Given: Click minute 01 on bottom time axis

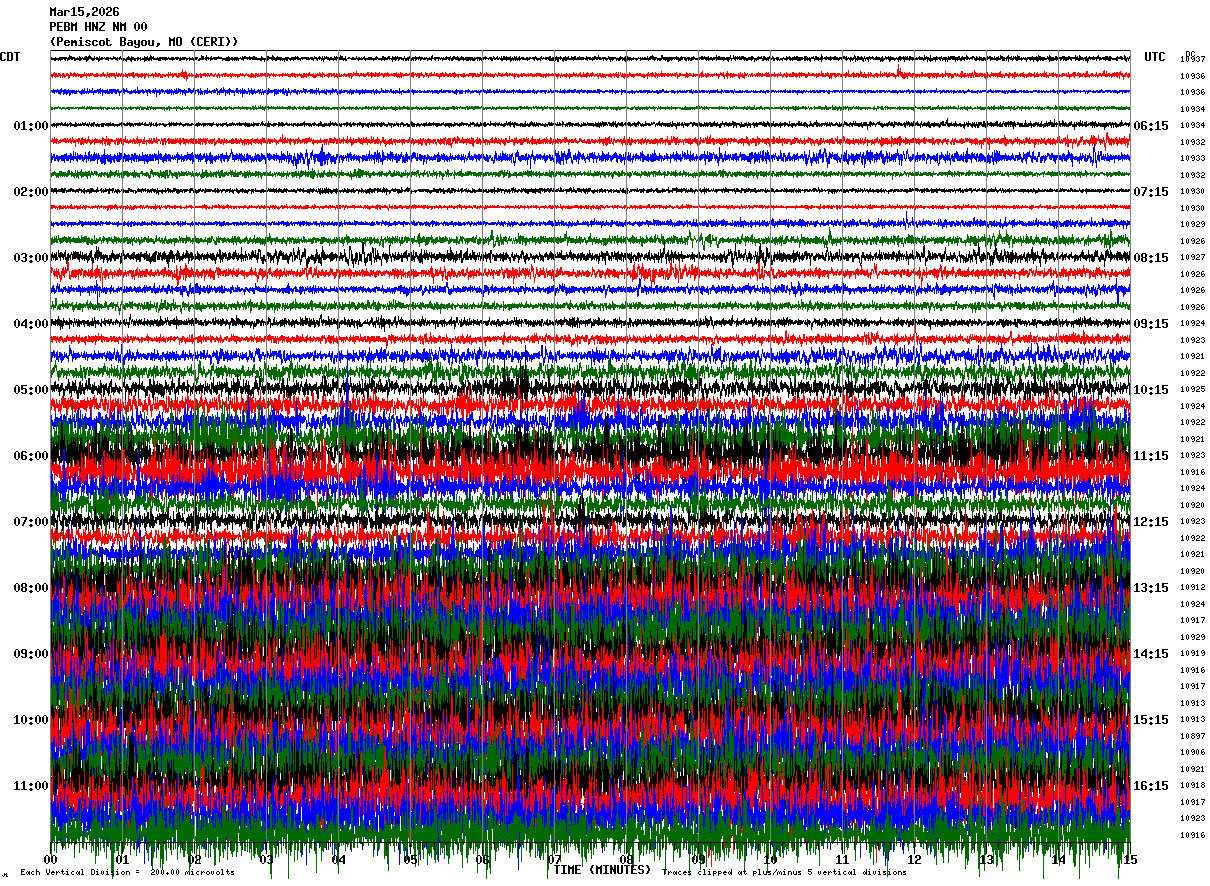Looking at the screenshot, I should (122, 860).
